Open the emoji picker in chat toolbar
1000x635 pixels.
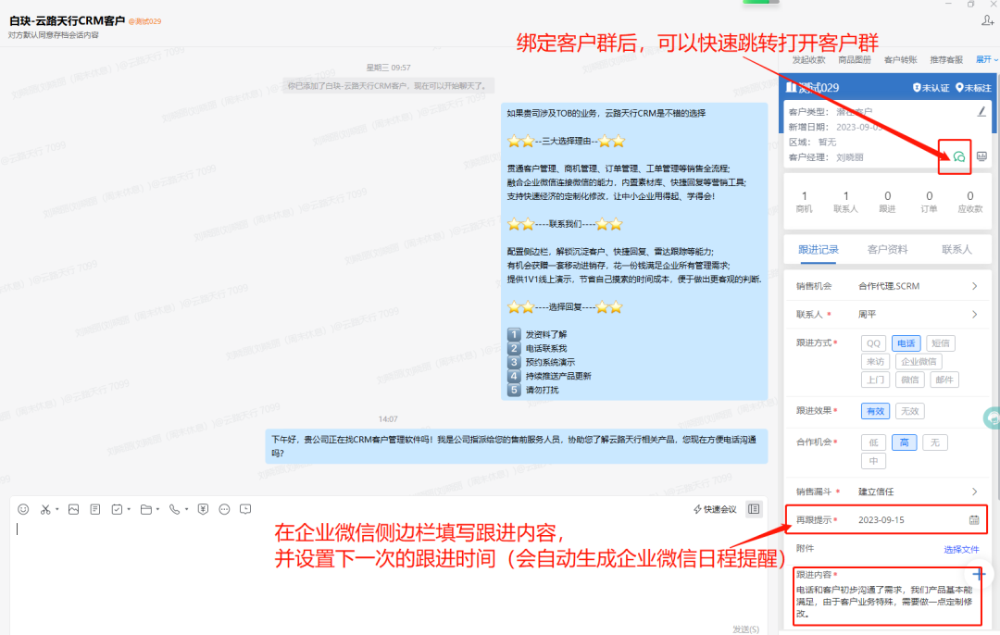23,509
